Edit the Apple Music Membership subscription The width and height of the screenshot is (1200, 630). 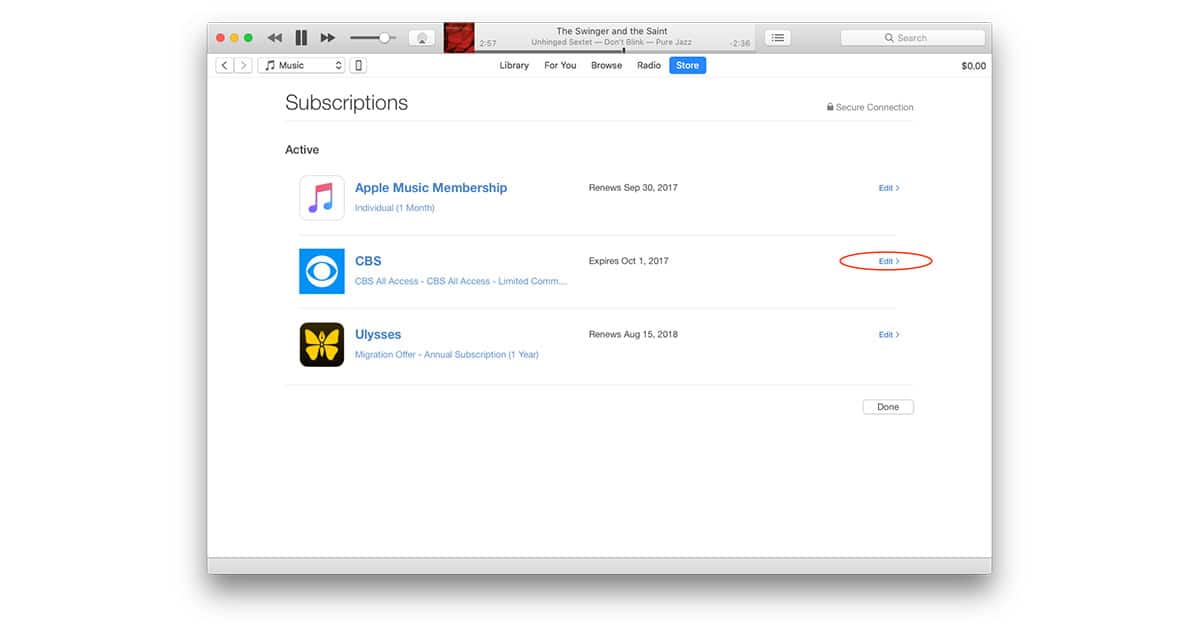(x=889, y=188)
